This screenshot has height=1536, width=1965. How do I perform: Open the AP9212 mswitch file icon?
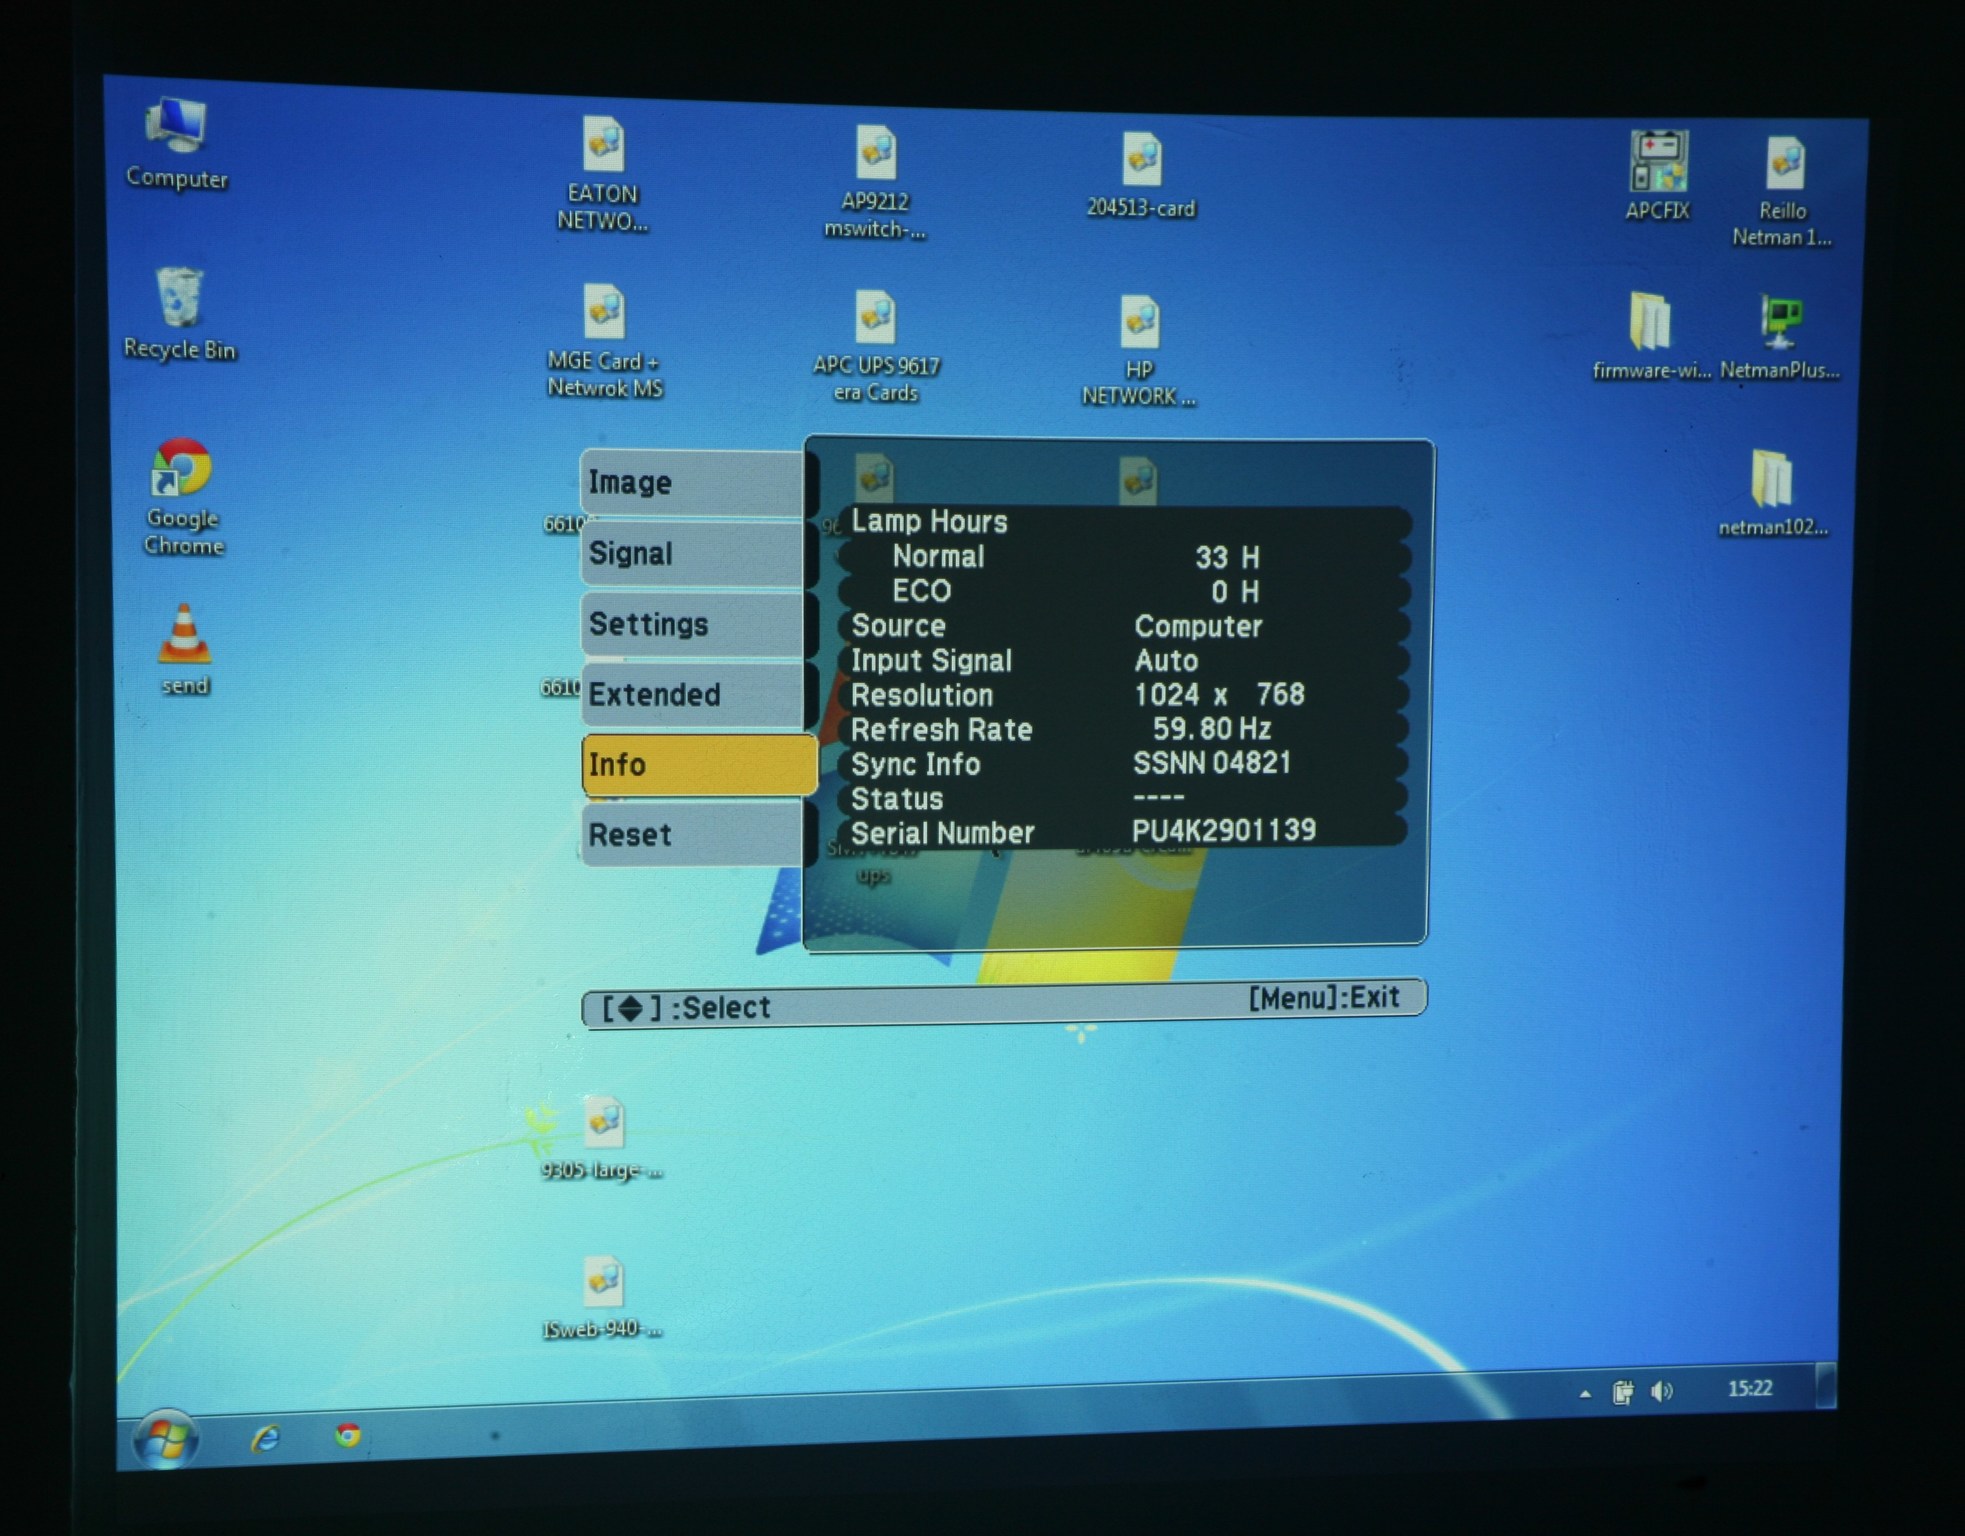point(875,182)
